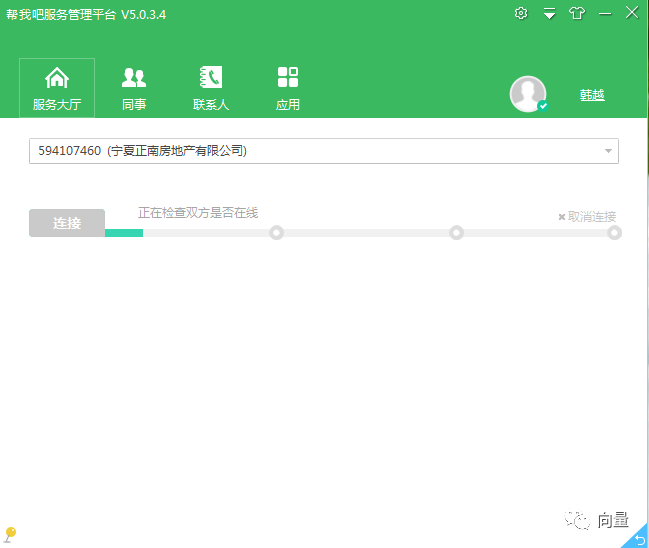This screenshot has width=649, height=548.
Task: Open the 韩越 username link
Action: 592,95
